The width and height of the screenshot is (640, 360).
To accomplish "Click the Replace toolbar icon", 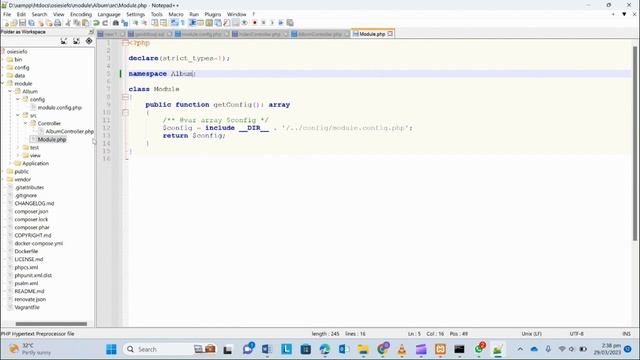I will point(124,23).
